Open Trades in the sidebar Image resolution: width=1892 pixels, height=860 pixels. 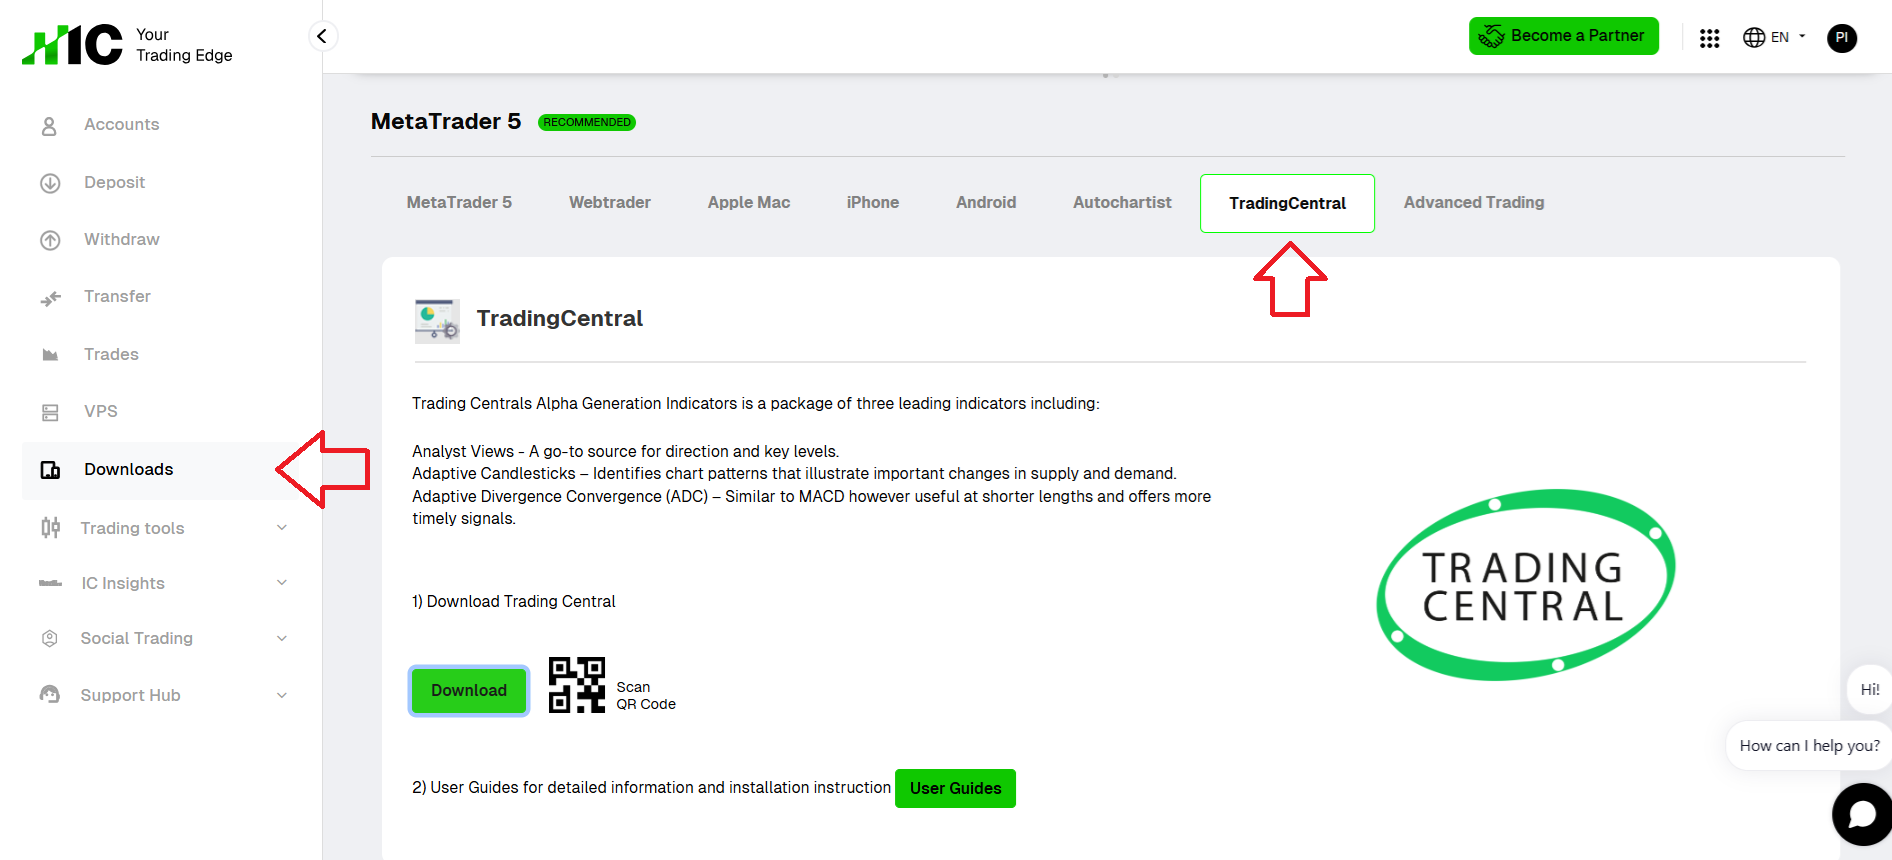coord(111,354)
